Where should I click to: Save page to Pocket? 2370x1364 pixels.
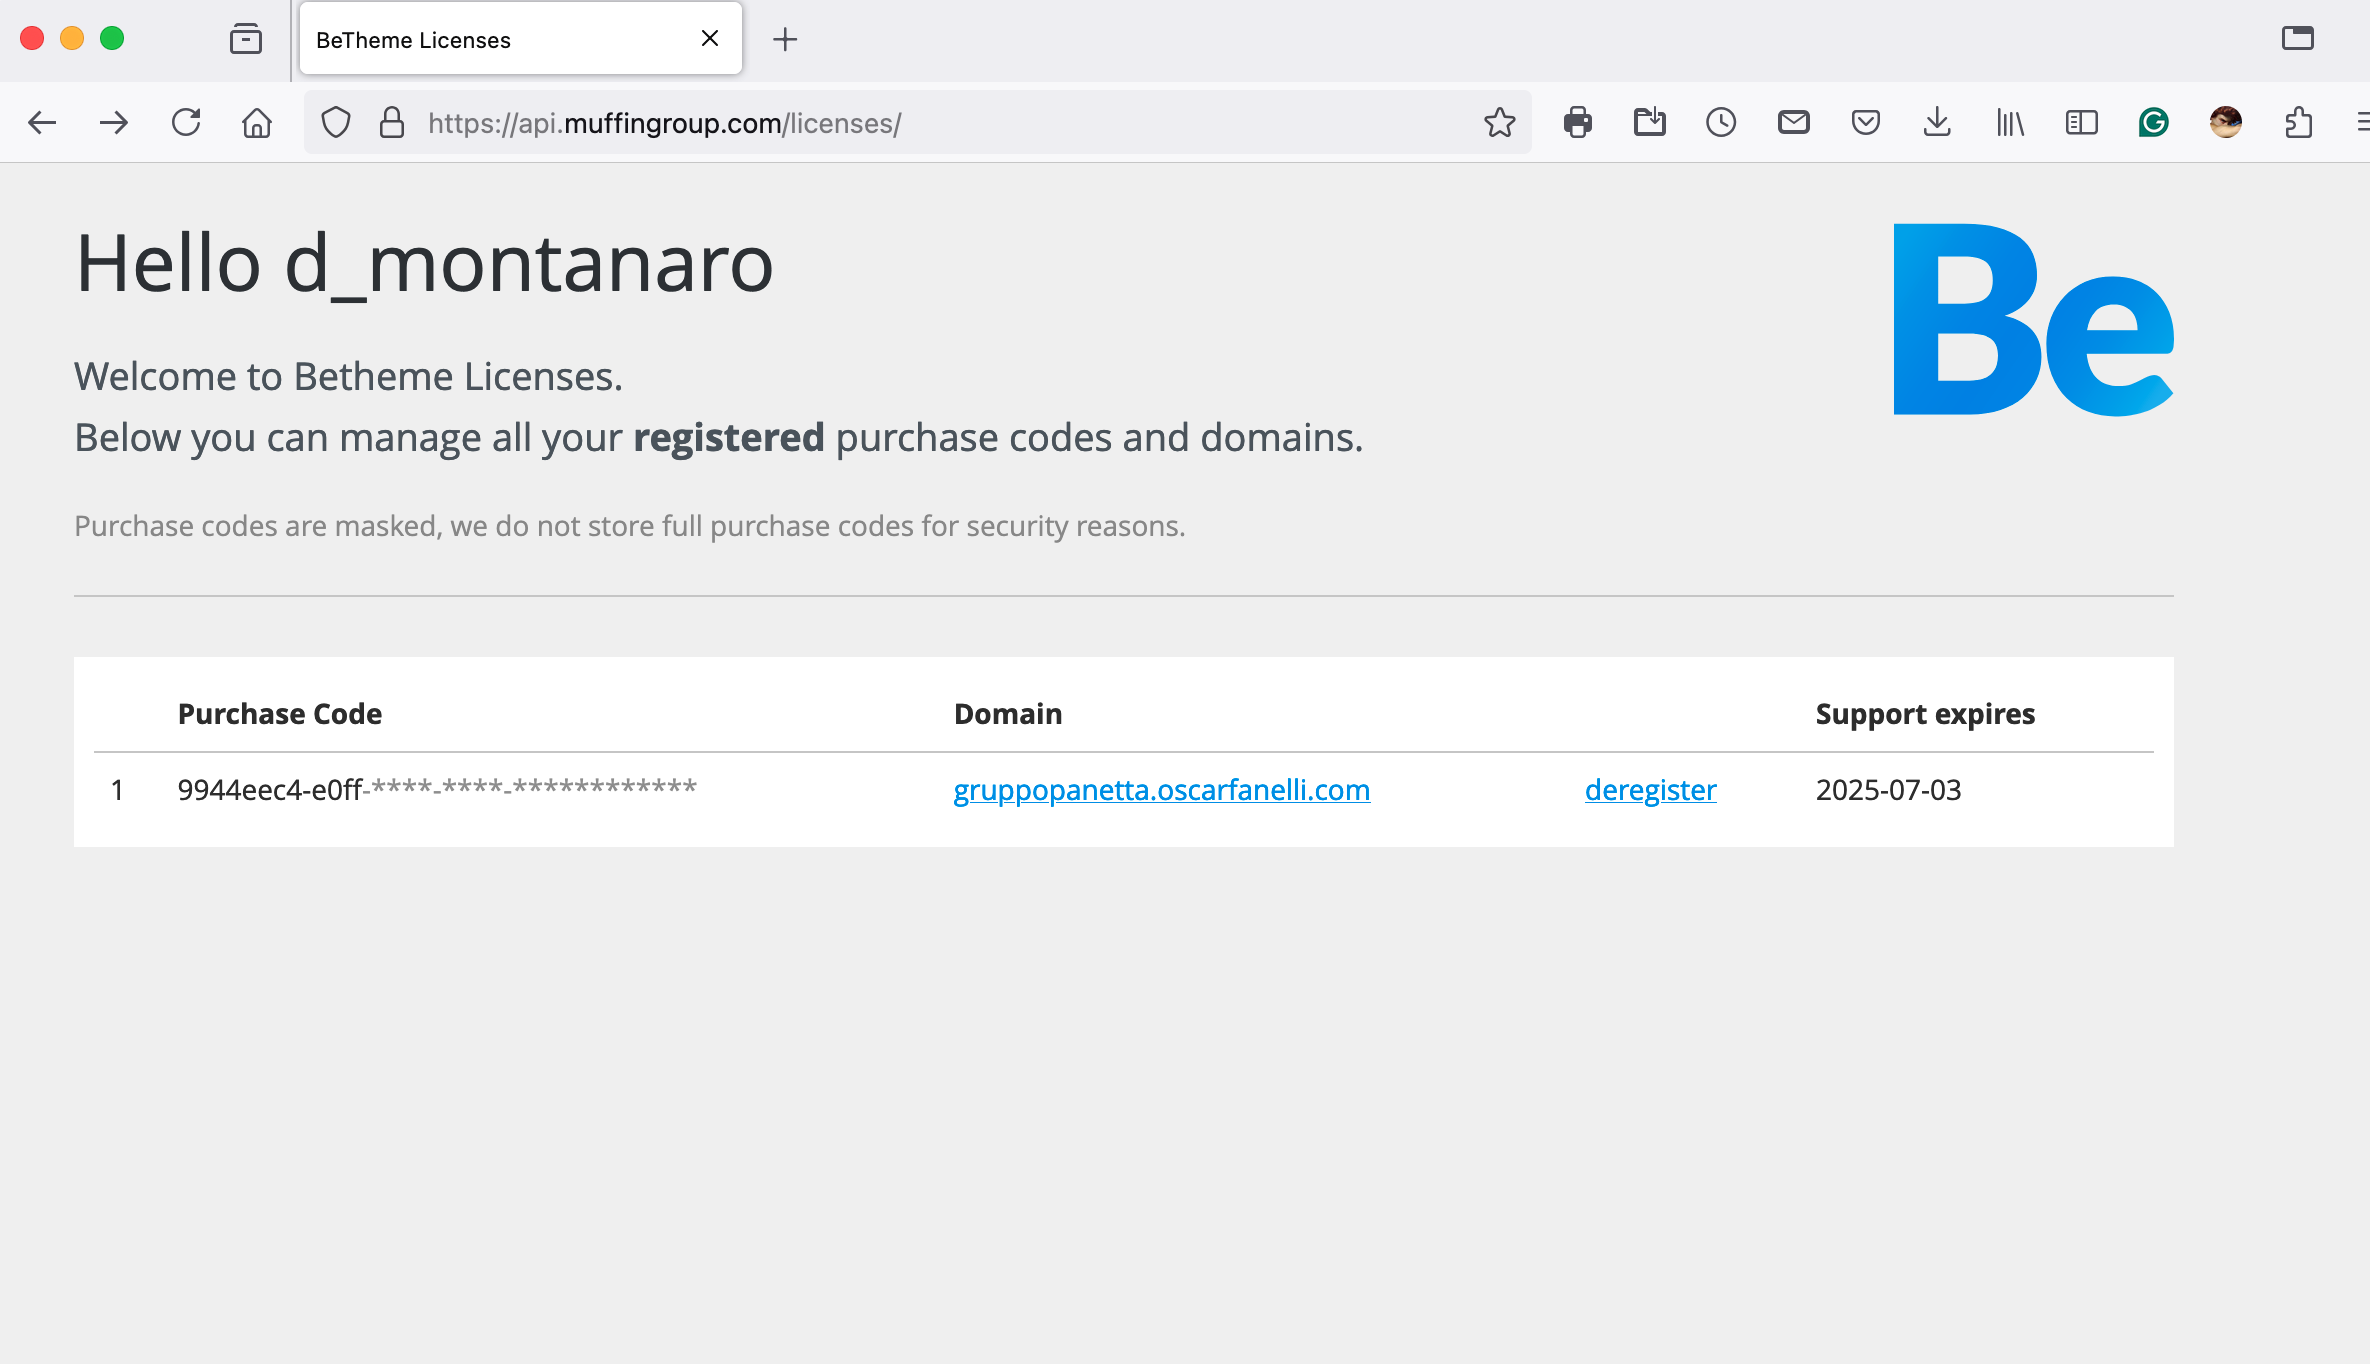click(x=1866, y=123)
